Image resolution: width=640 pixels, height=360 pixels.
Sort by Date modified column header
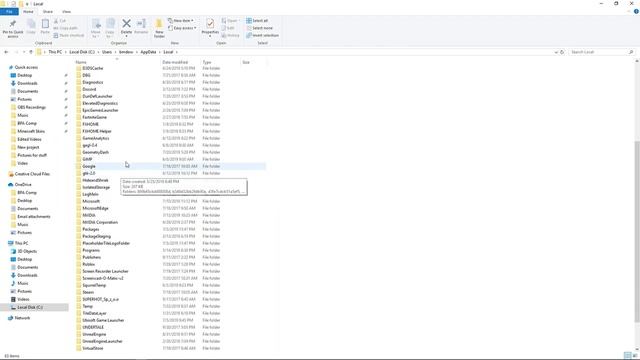point(175,62)
